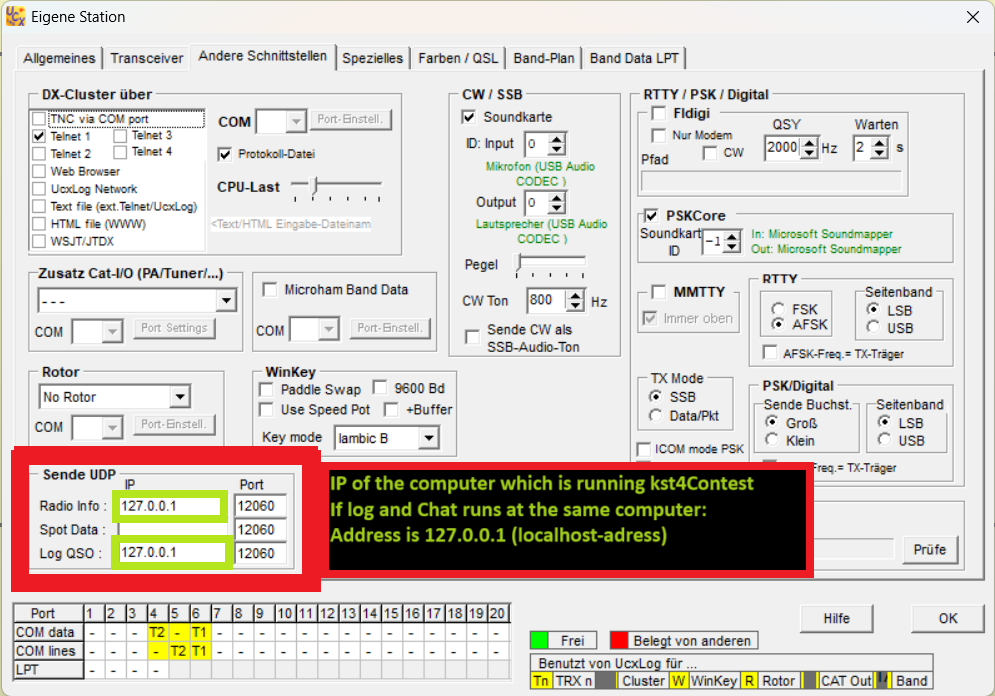
Task: Enable the Paddle Swap checkbox
Action: click(x=266, y=389)
